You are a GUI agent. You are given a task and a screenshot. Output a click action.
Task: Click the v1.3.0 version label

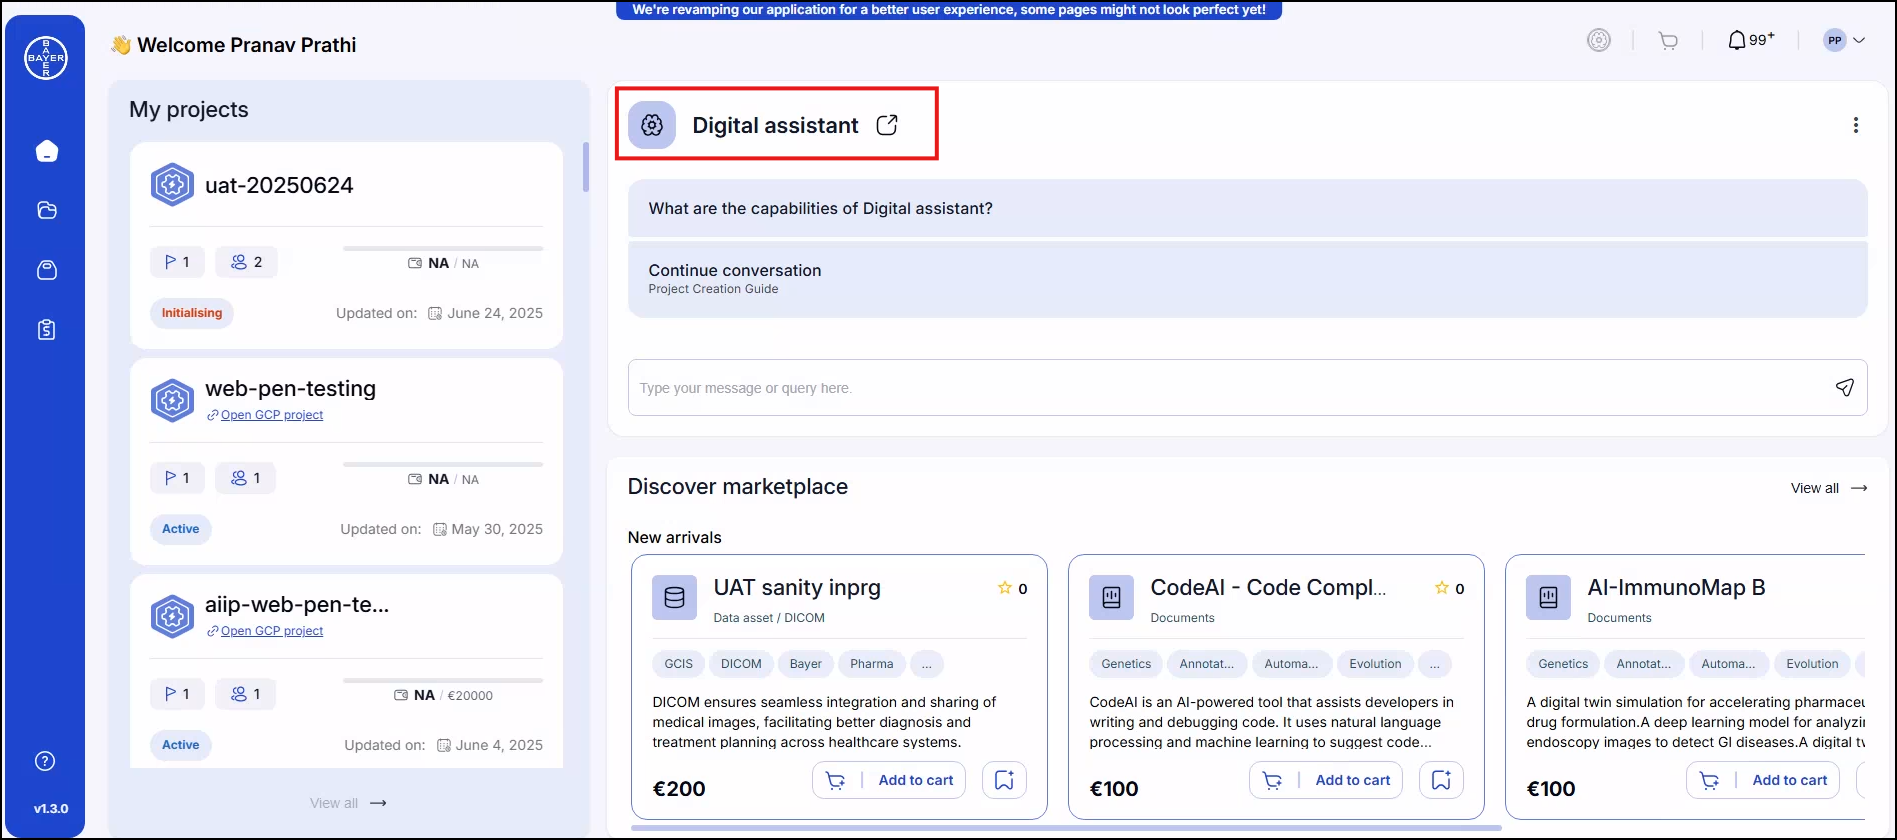[51, 809]
